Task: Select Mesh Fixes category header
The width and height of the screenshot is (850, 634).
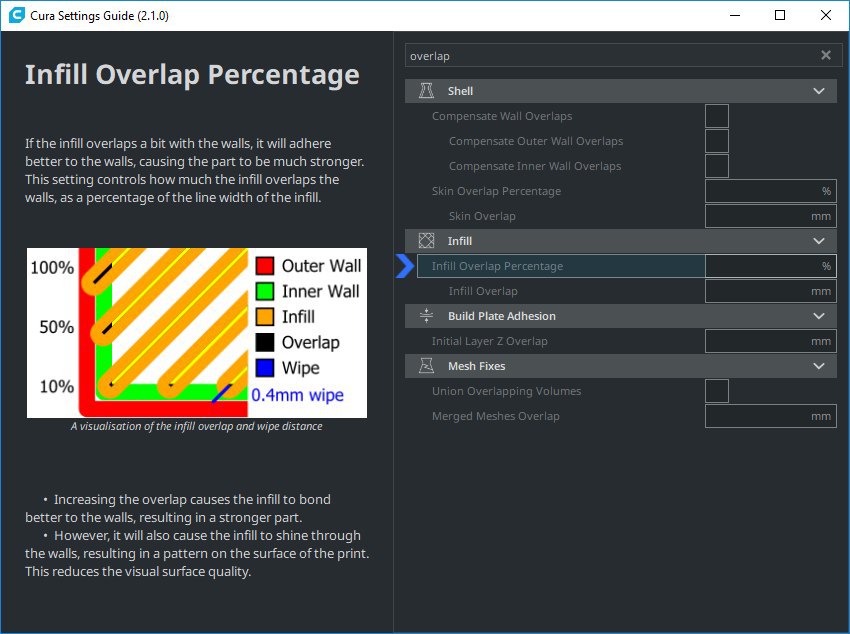Action: click(x=621, y=366)
